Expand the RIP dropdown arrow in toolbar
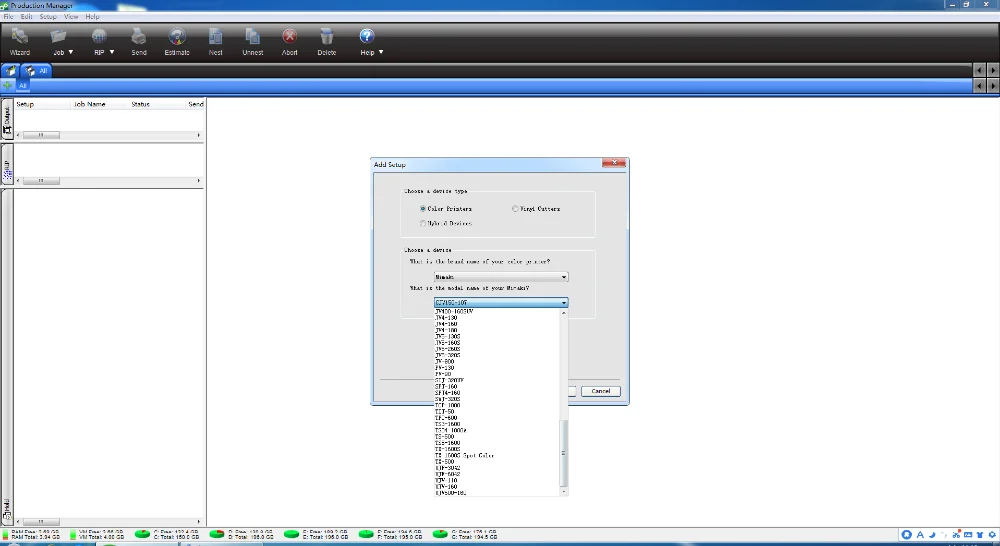Viewport: 1000px width, 546px height. point(112,52)
